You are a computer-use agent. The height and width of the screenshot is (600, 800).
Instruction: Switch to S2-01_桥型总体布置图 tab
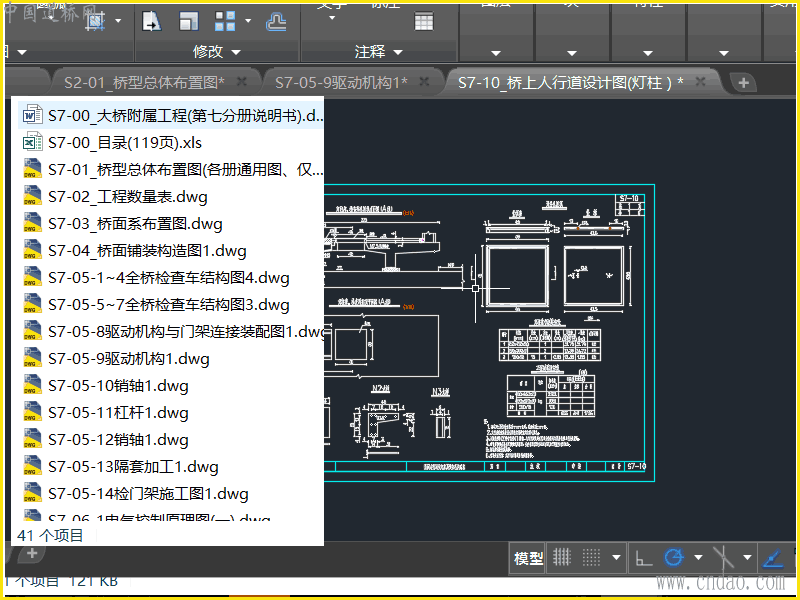pyautogui.click(x=144, y=82)
